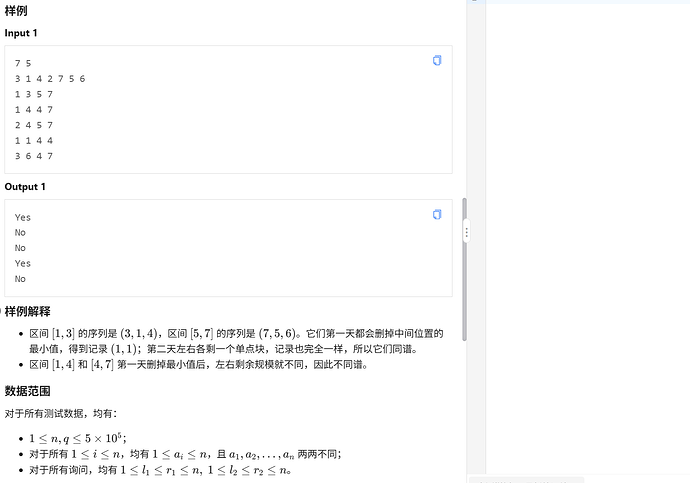Click the '数据范围' heading

click(27, 391)
